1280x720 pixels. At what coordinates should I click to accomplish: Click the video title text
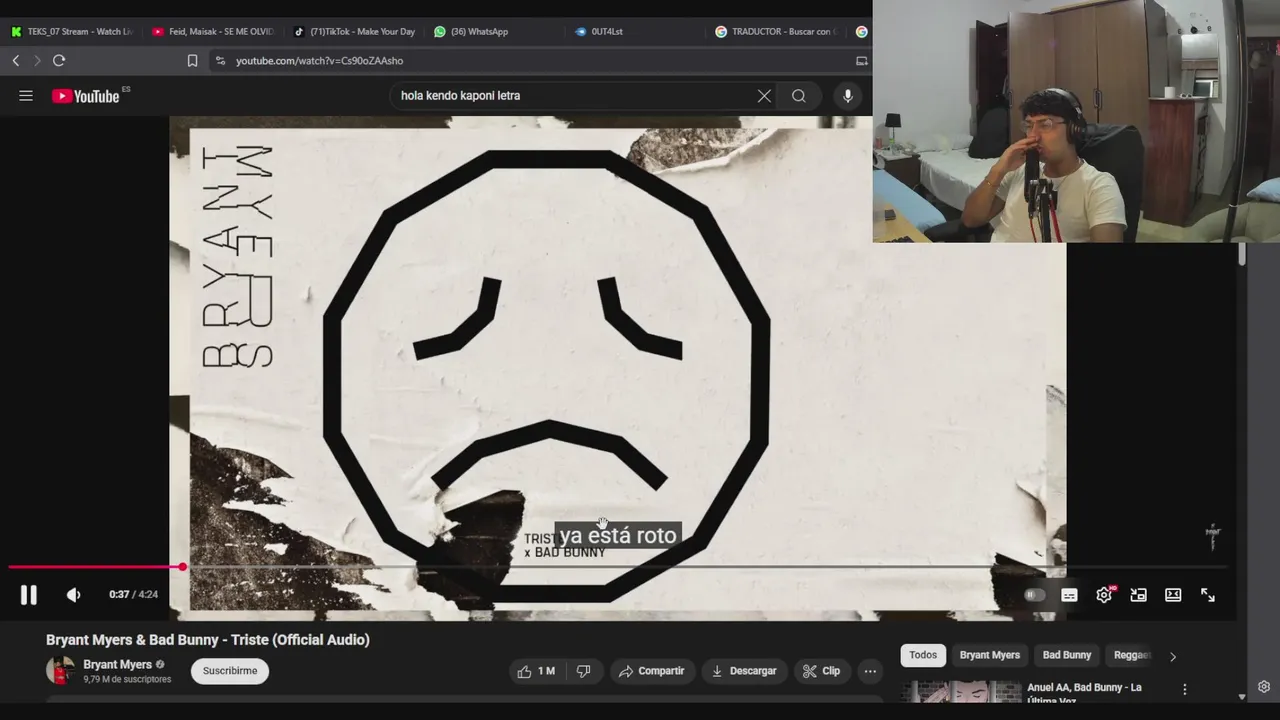pyautogui.click(x=208, y=640)
